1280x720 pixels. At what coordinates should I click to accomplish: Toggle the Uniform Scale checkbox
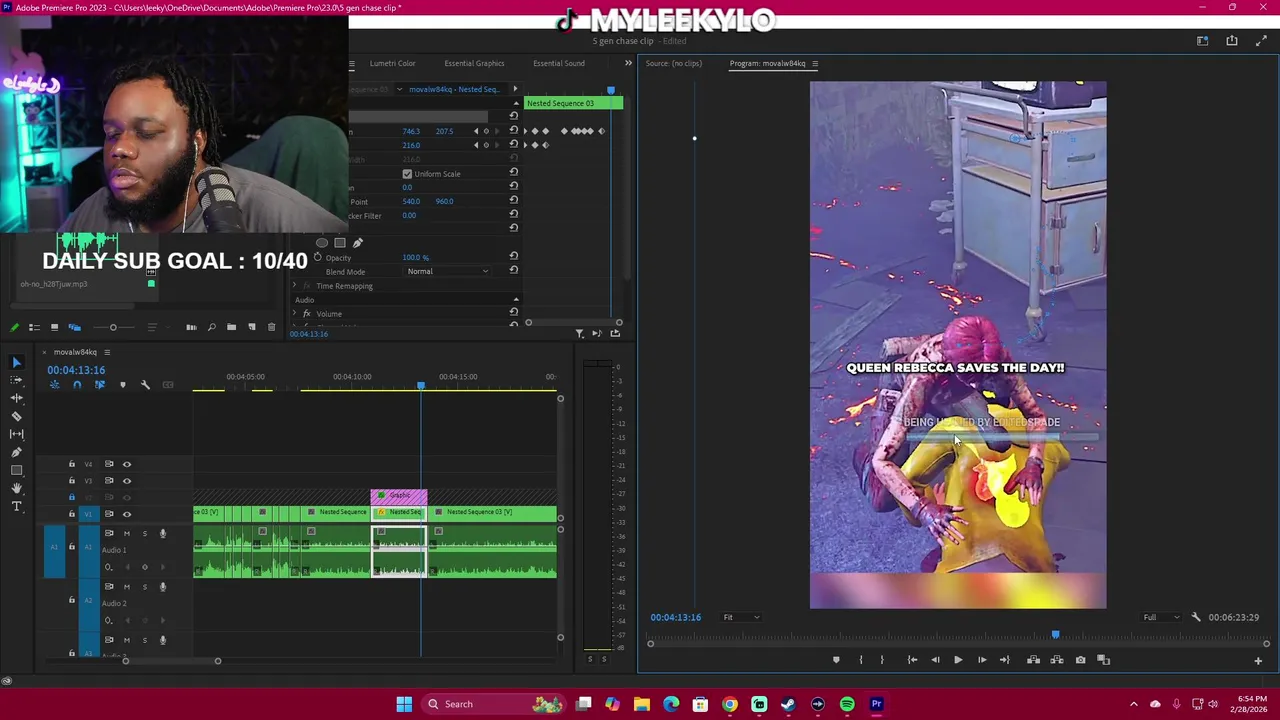click(407, 174)
